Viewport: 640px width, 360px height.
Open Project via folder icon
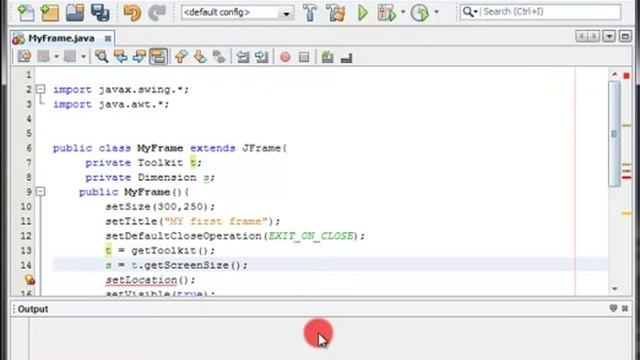(x=75, y=13)
